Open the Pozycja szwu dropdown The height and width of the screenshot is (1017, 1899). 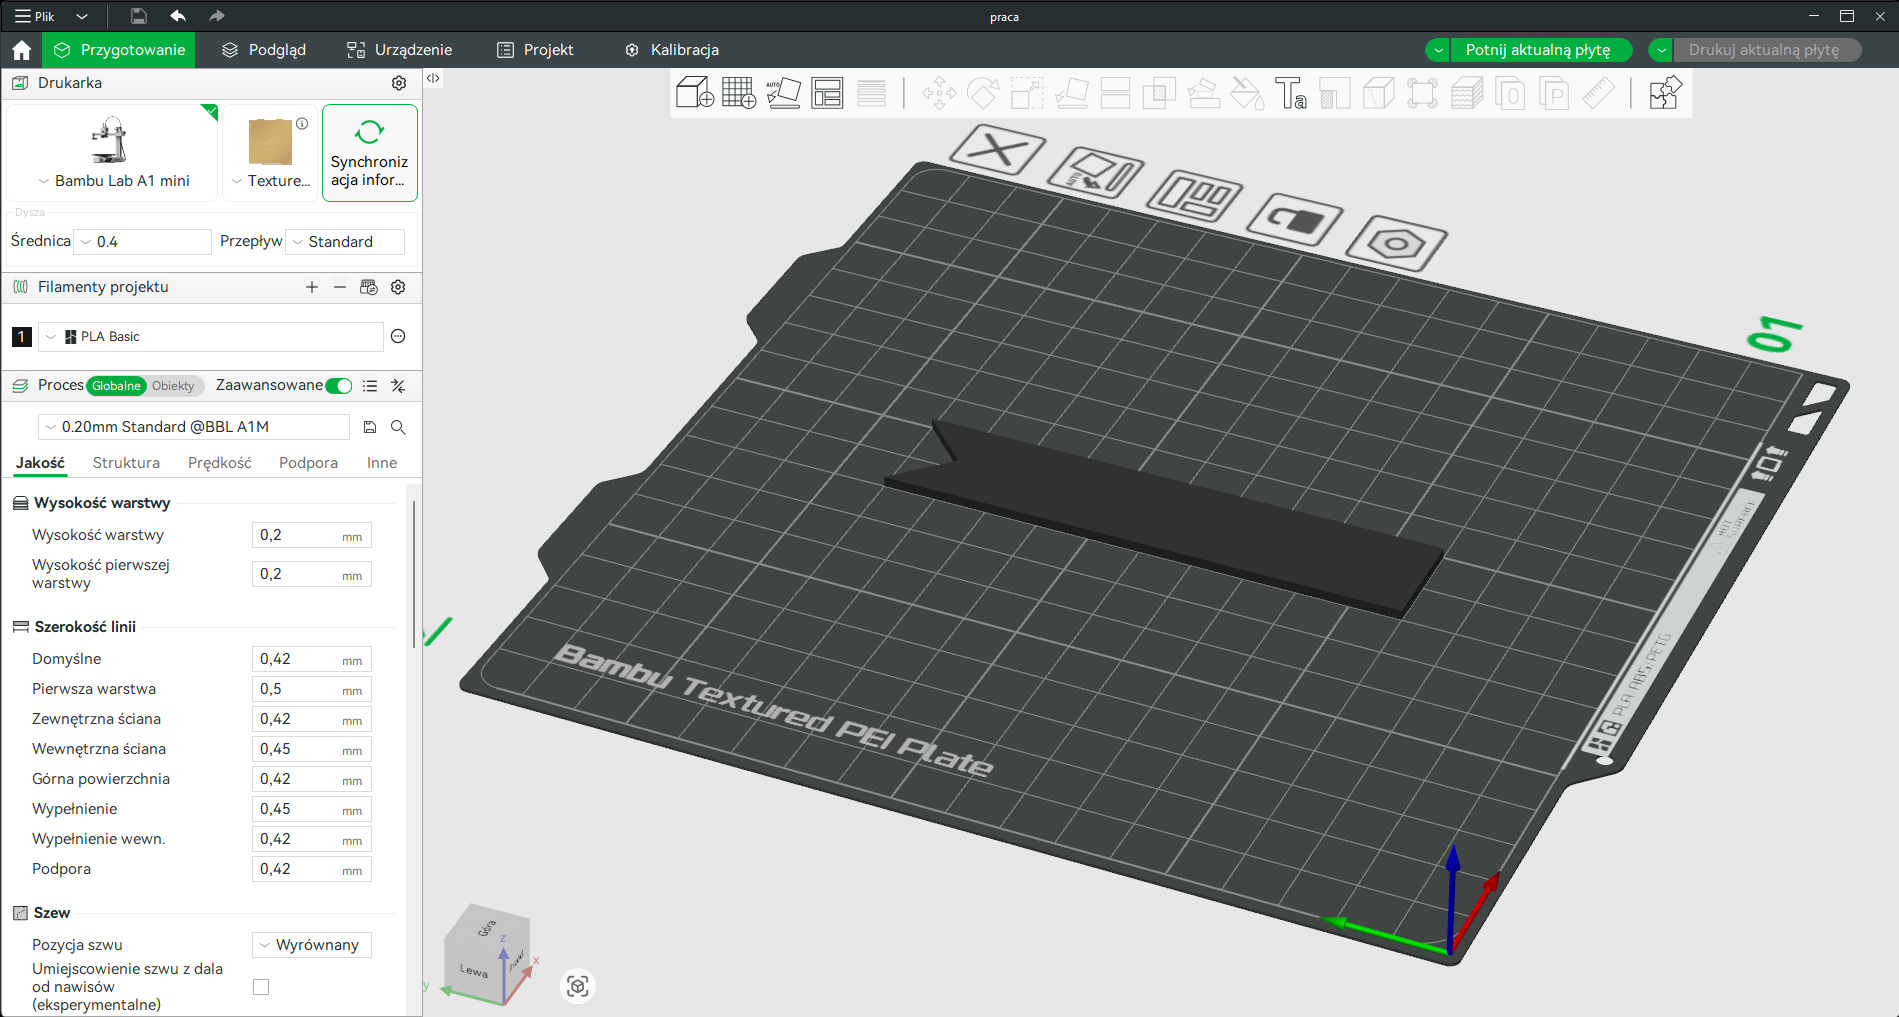[312, 945]
